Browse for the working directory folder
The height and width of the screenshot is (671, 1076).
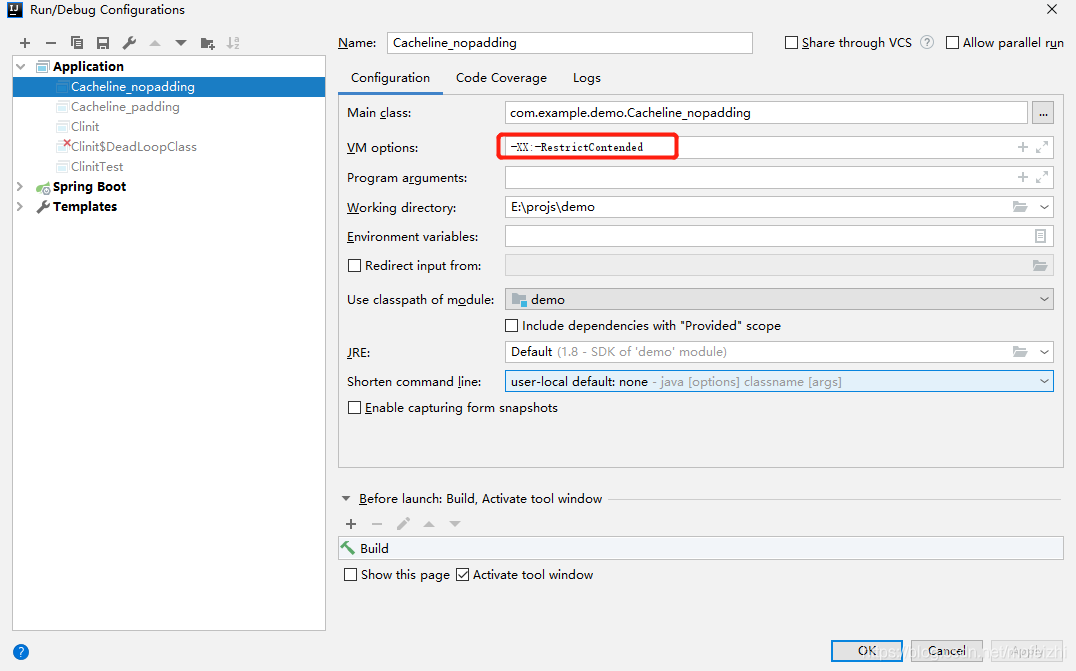click(1020, 207)
